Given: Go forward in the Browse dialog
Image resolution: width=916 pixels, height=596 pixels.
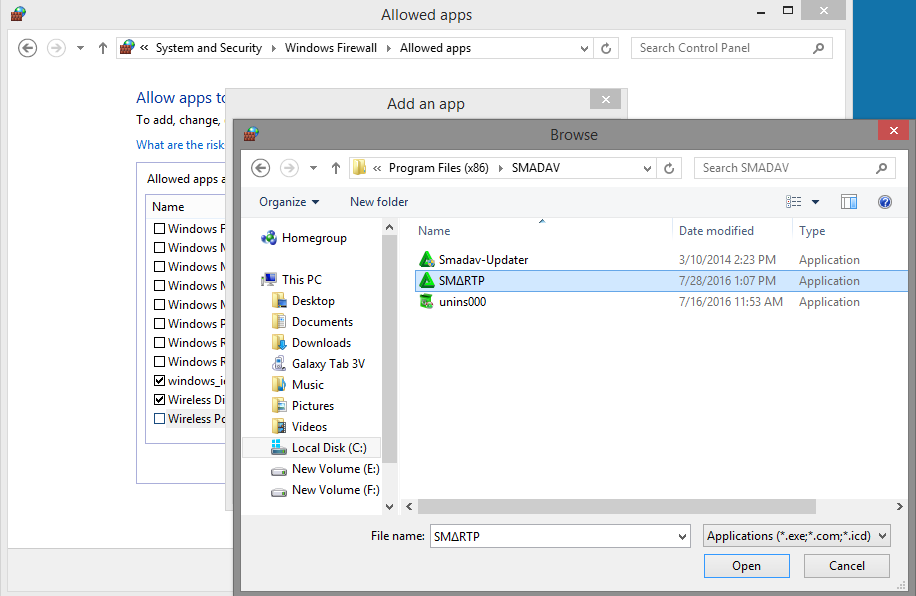Looking at the screenshot, I should 289,168.
